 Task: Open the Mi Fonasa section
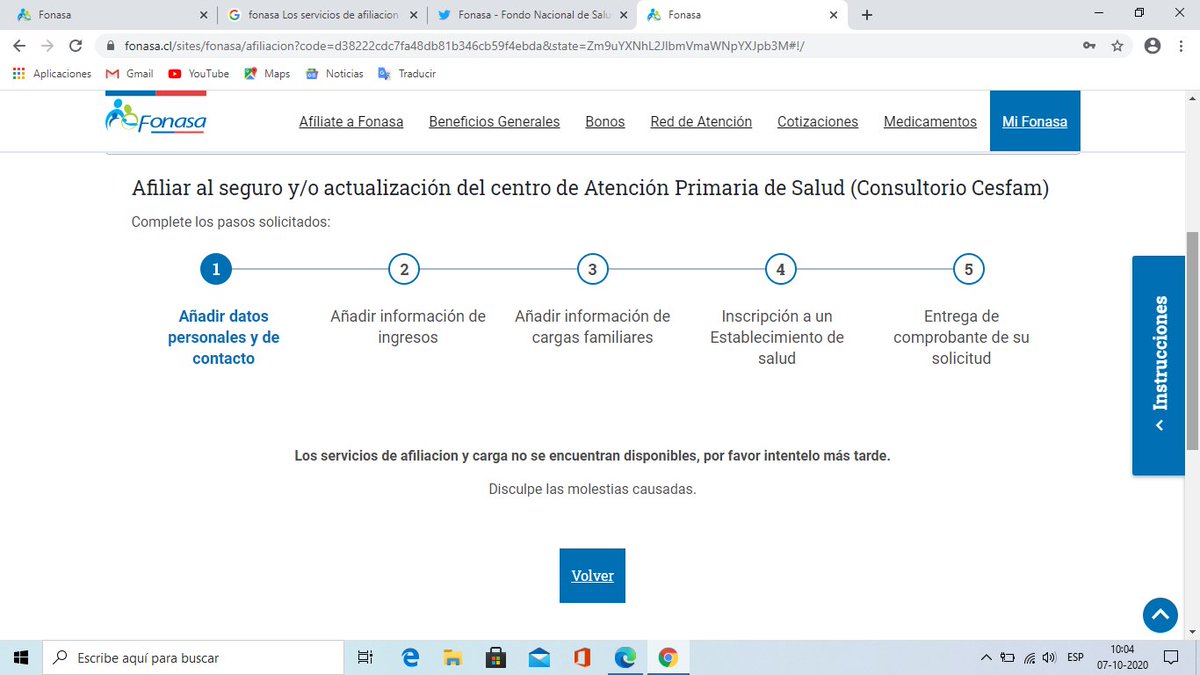coord(1035,121)
